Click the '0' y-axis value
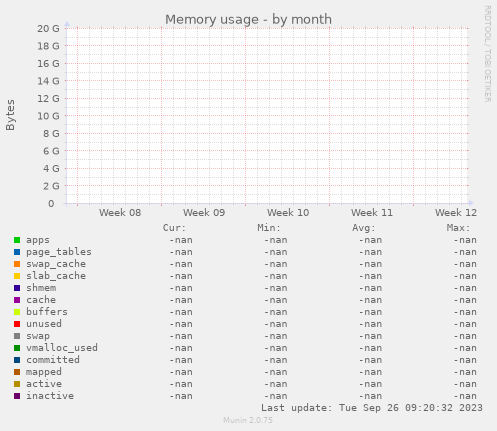 pyautogui.click(x=51, y=204)
